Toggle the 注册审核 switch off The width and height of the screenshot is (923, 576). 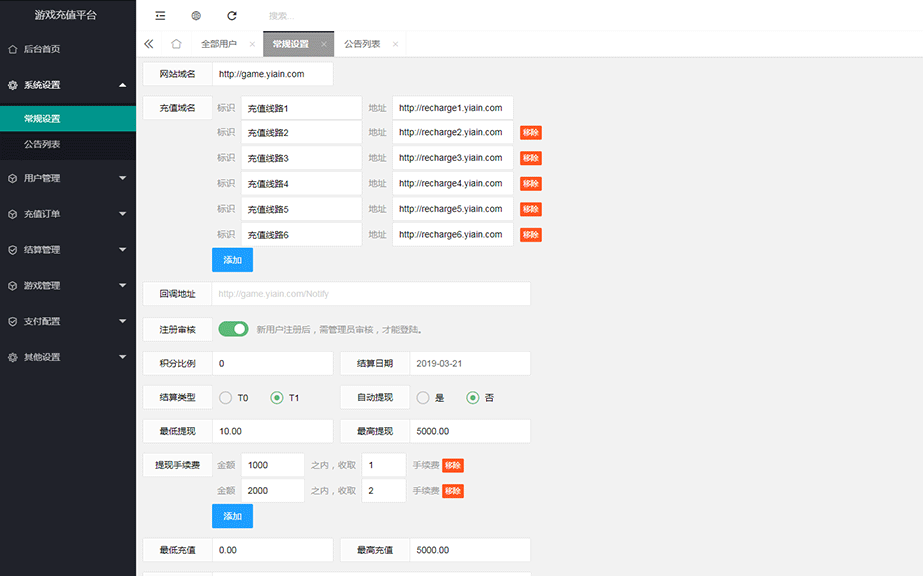click(x=233, y=329)
